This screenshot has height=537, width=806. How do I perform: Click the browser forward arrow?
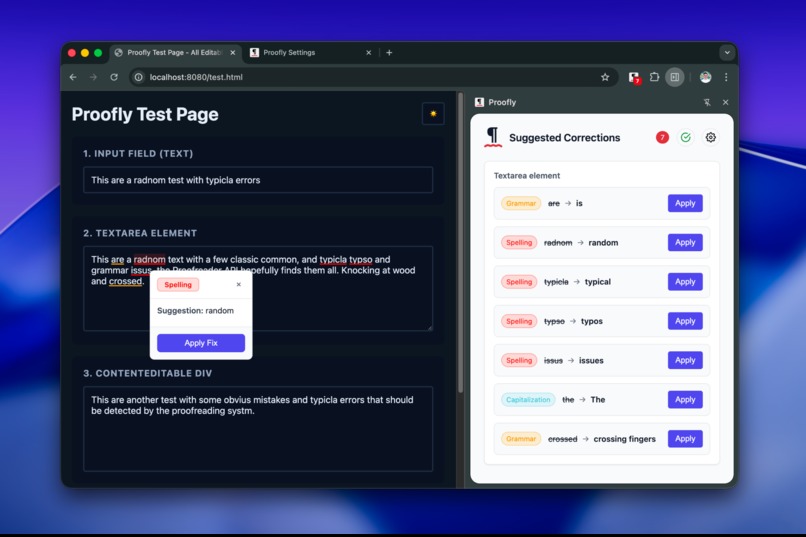click(93, 77)
